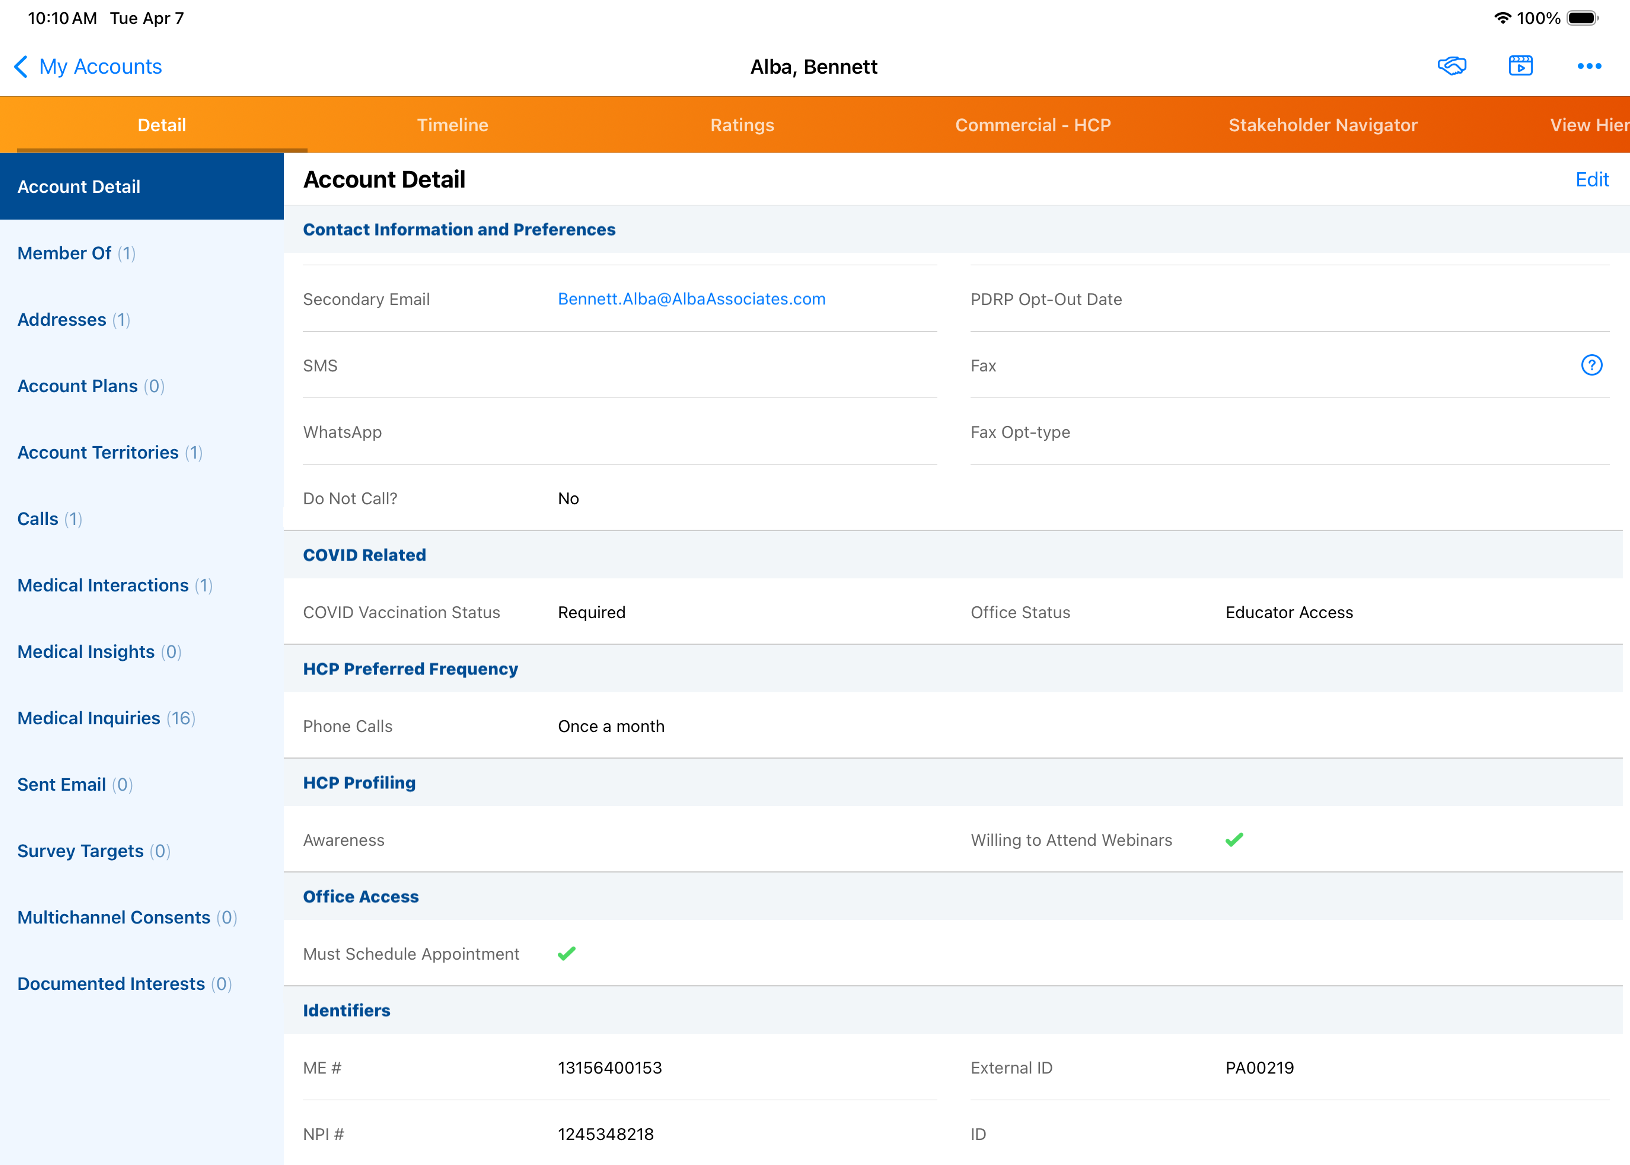This screenshot has width=1630, height=1165.
Task: Click the Fax help question mark icon
Action: [1591, 365]
